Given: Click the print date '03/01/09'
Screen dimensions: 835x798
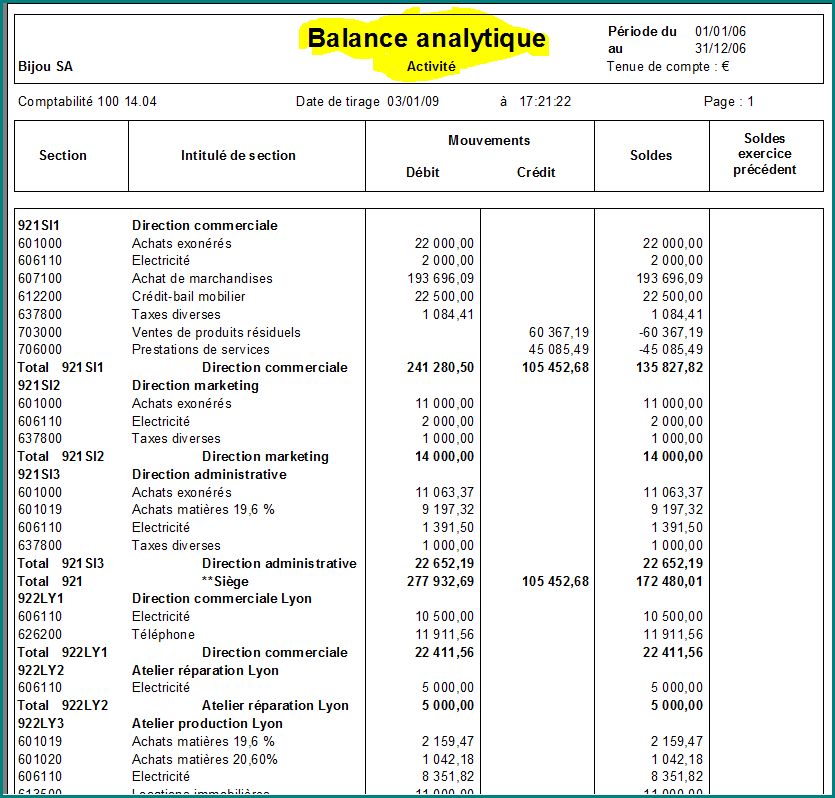Looking at the screenshot, I should point(413,101).
